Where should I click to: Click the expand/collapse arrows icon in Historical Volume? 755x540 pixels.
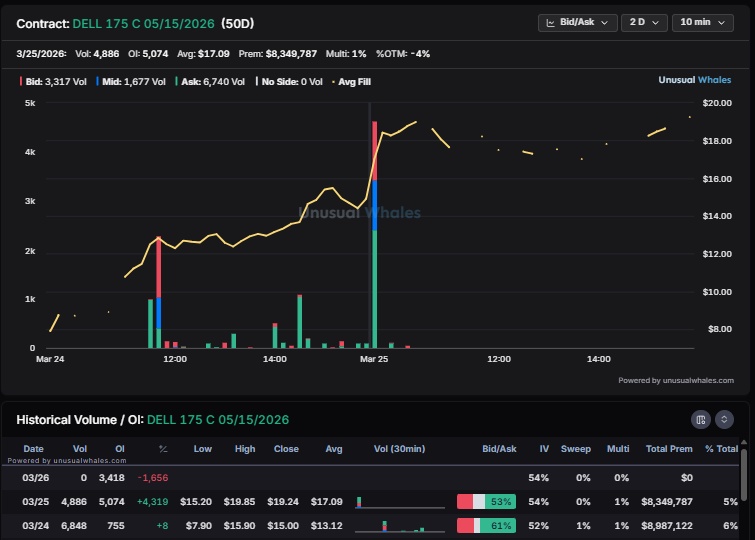pos(724,420)
